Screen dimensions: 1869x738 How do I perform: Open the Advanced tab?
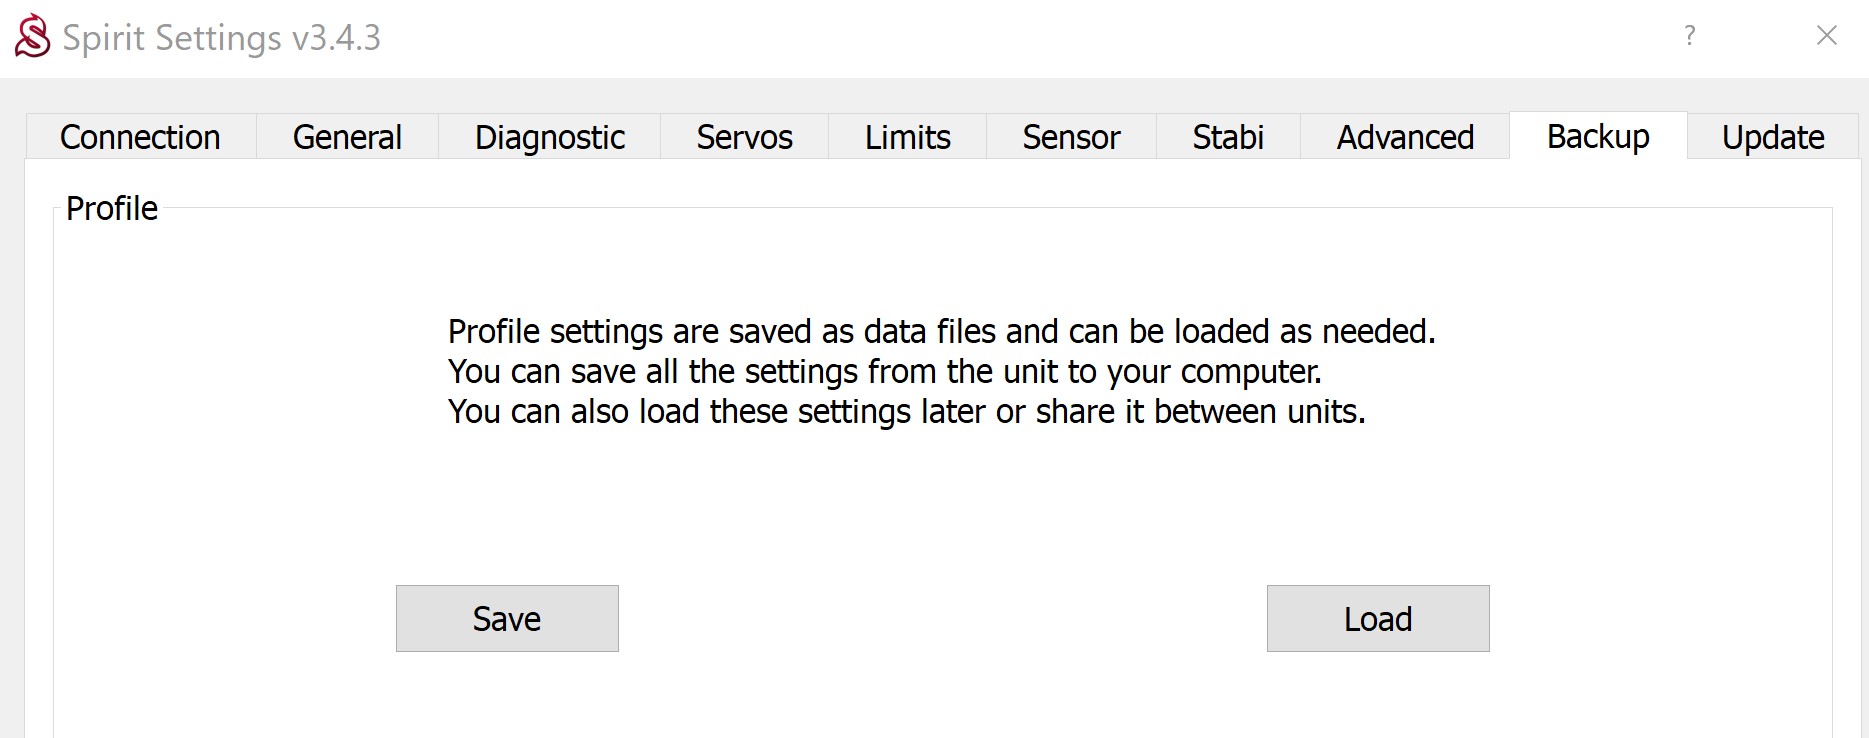pos(1405,137)
